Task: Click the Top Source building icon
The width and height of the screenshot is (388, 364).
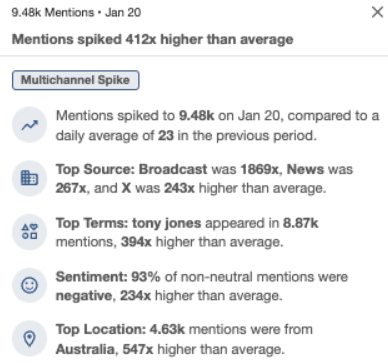Action: pyautogui.click(x=30, y=178)
